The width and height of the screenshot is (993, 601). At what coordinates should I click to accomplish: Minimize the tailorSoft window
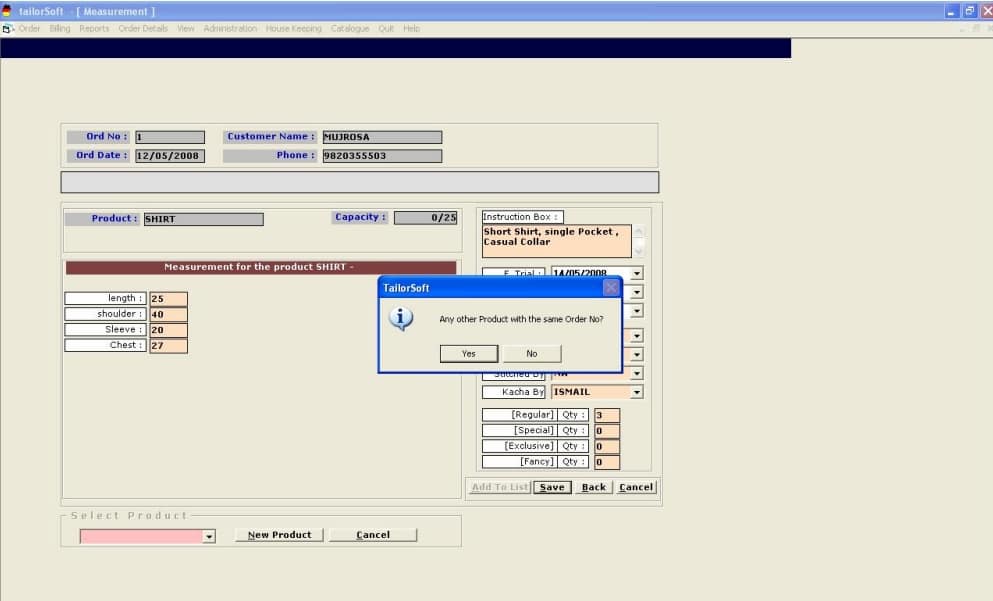click(952, 11)
